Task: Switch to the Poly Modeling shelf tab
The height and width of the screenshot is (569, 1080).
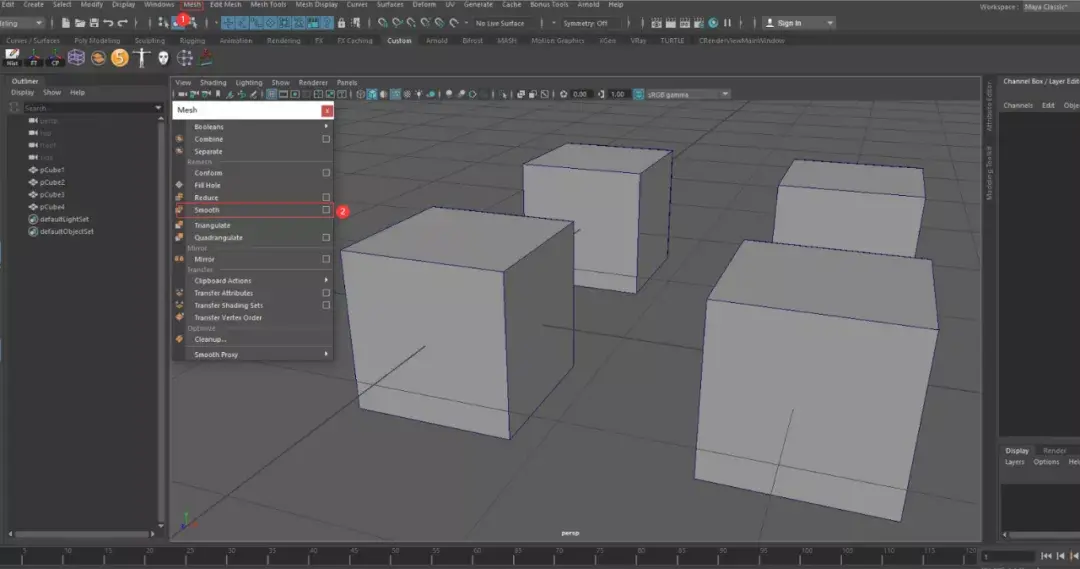Action: point(97,41)
